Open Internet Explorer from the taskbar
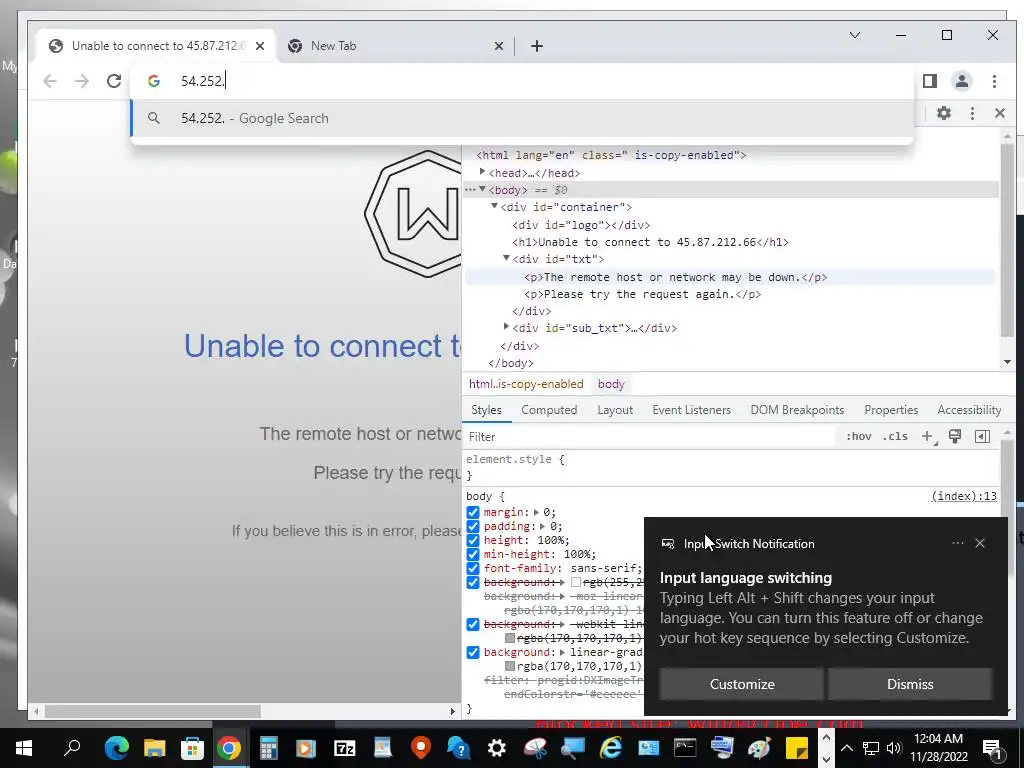1024x768 pixels. click(611, 748)
